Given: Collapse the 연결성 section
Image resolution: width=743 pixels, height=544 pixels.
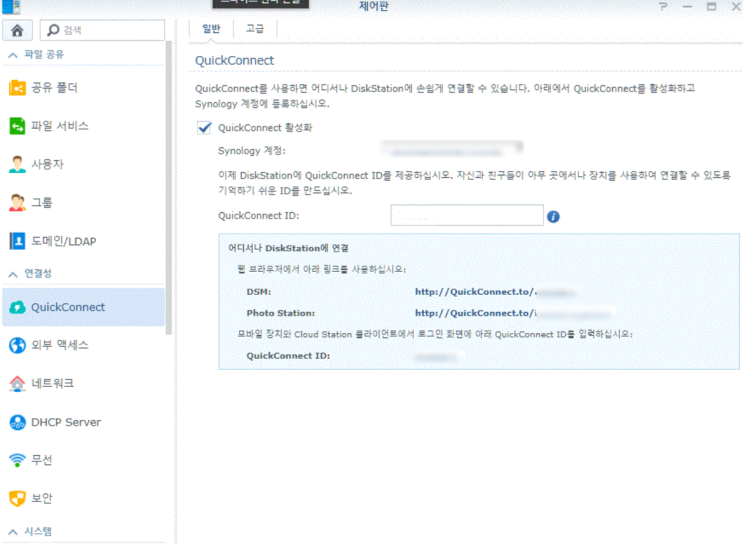Looking at the screenshot, I should [13, 274].
